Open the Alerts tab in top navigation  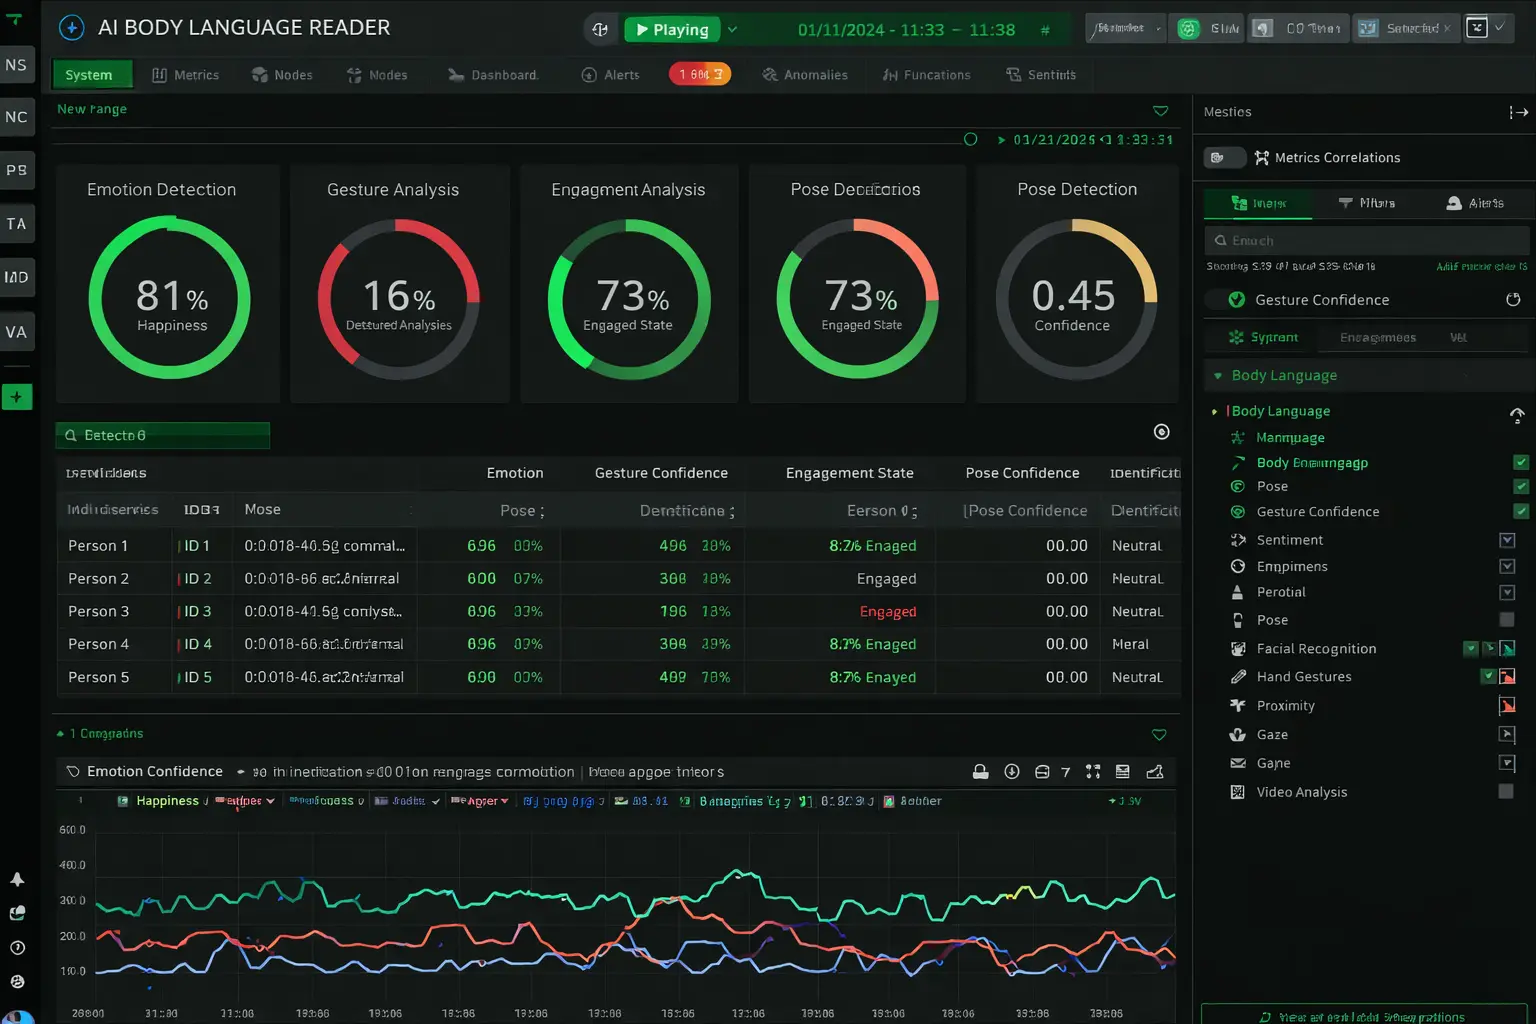(610, 75)
